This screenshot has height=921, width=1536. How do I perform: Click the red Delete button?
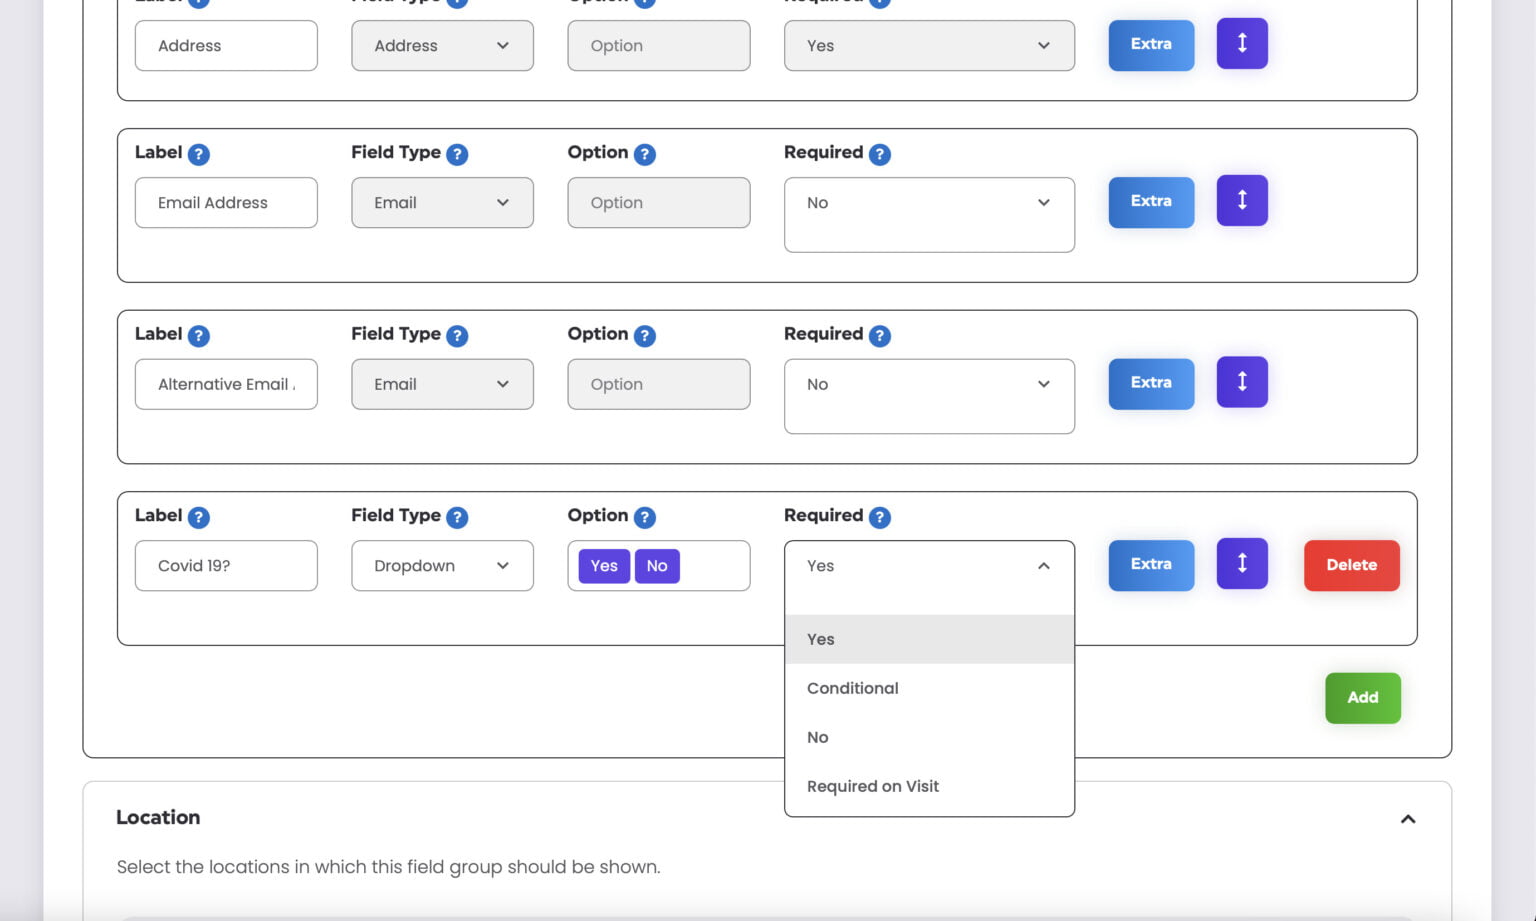[1352, 565]
